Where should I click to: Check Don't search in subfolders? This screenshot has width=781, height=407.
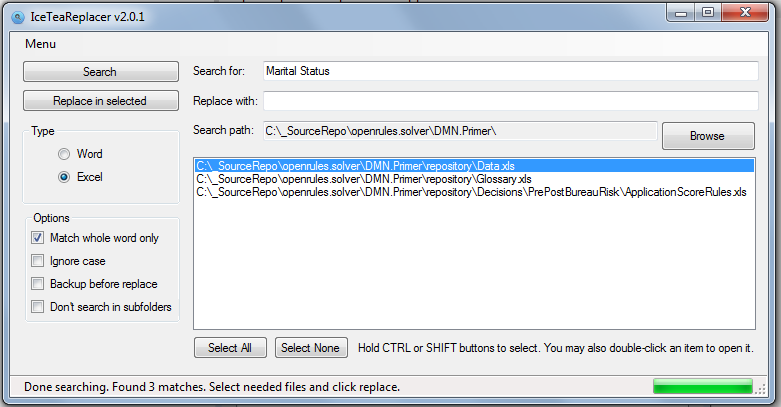[38, 307]
